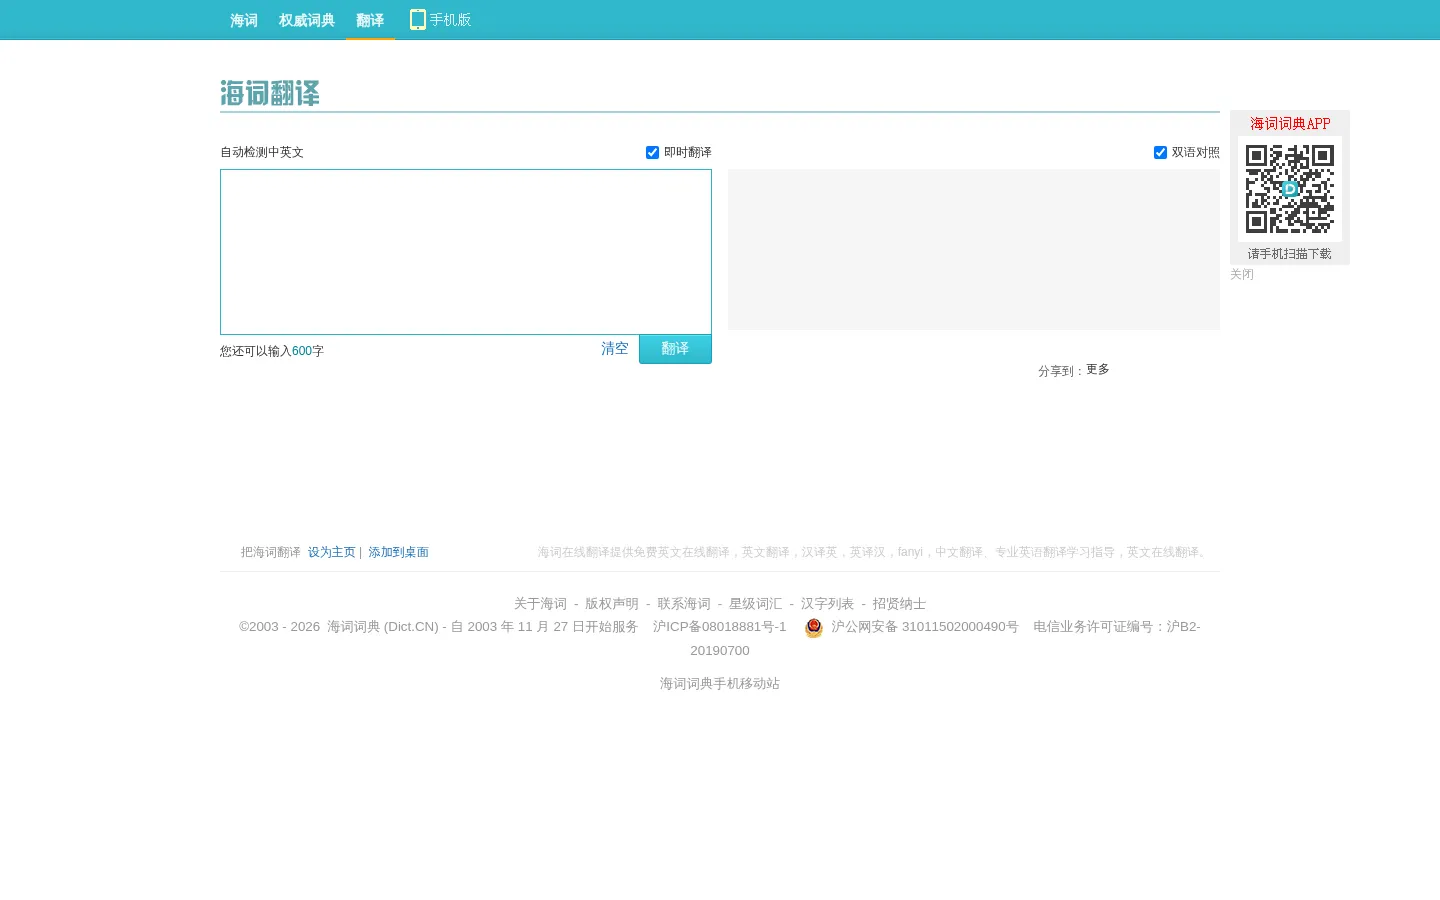Click the translation output area
The image size is (1440, 900).
(x=974, y=249)
